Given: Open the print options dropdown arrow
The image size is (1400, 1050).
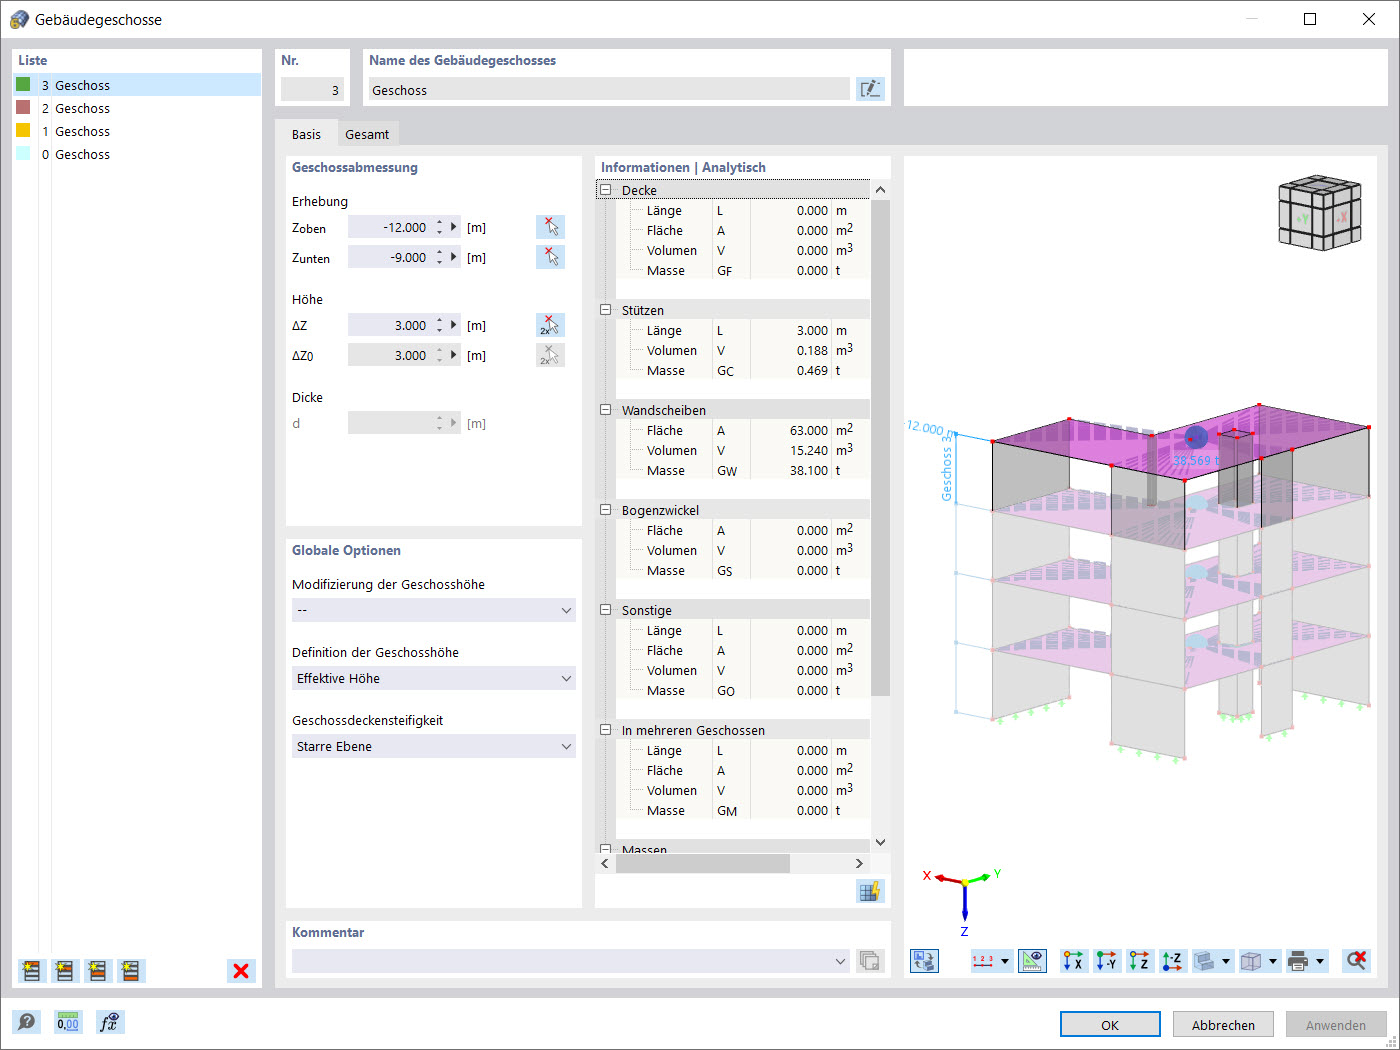Looking at the screenshot, I should 1320,961.
